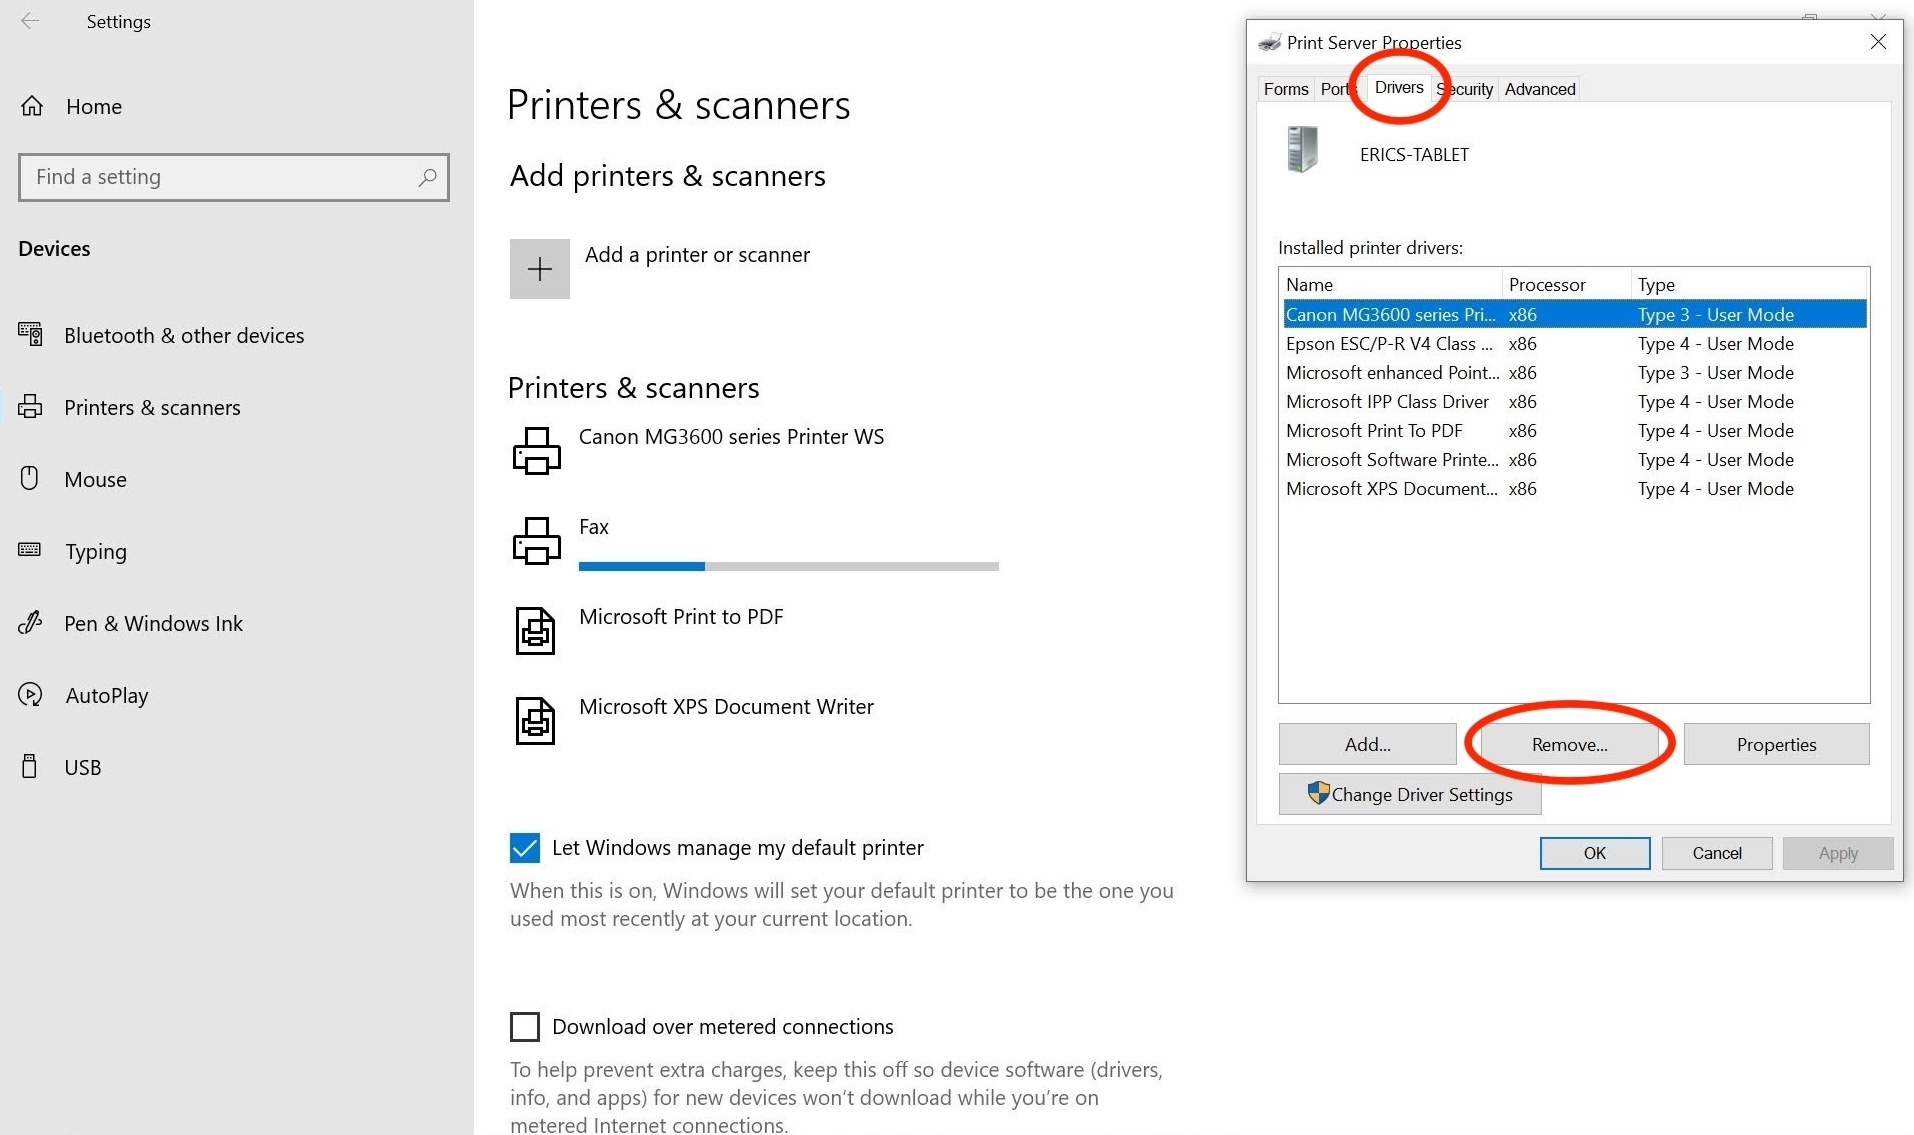This screenshot has height=1135, width=1914.
Task: Click the Canon MG3600 printer icon
Action: (537, 450)
